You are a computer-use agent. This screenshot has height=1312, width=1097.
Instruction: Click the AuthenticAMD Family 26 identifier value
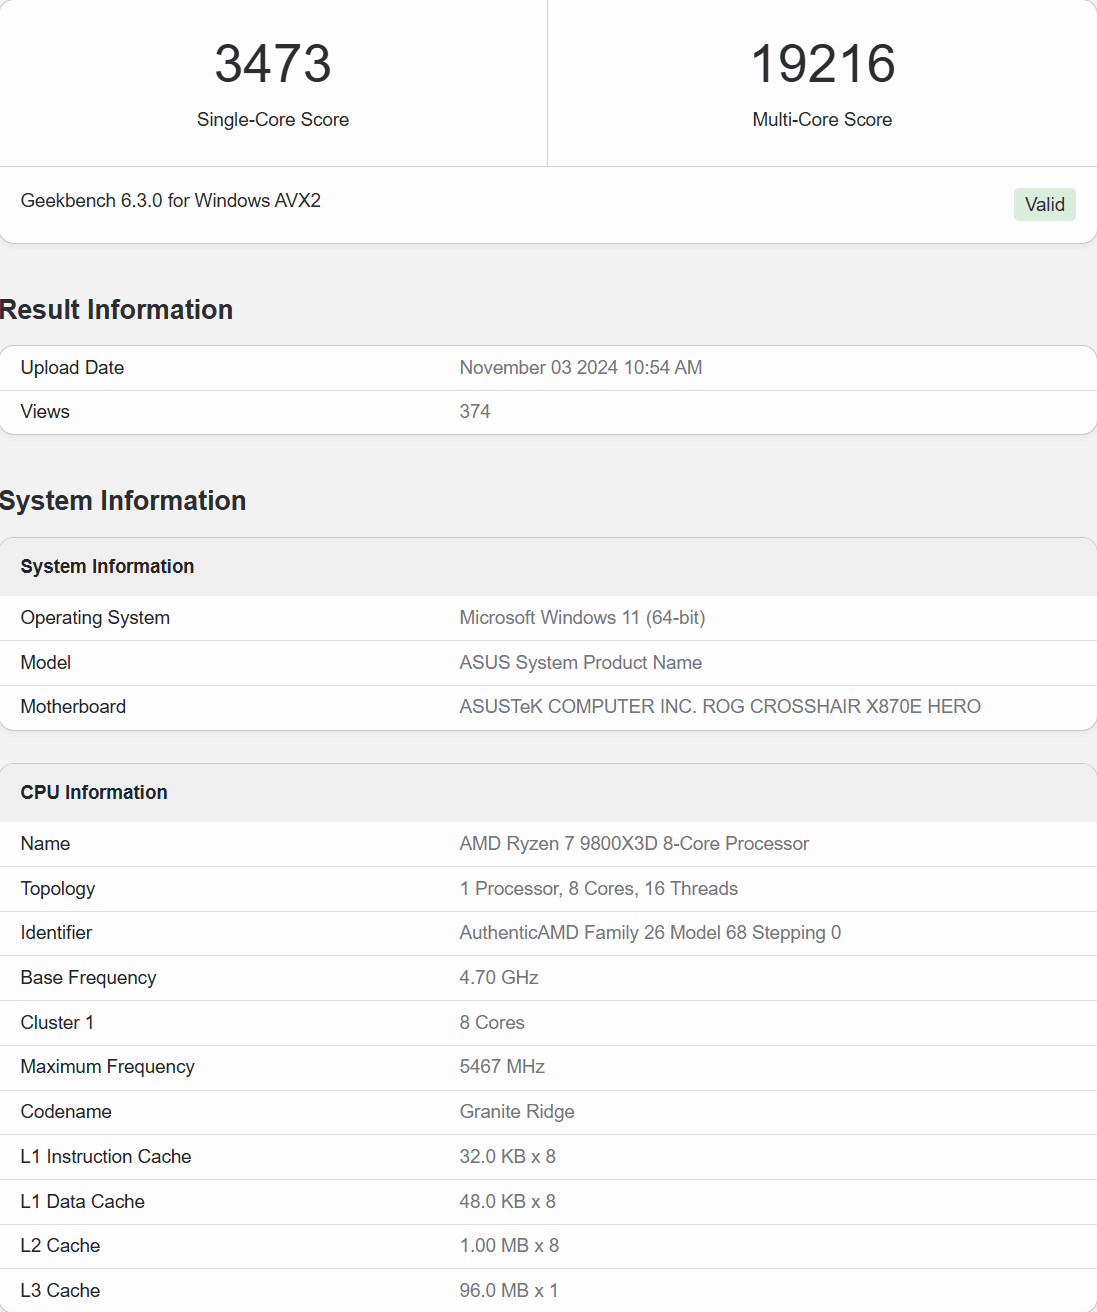coord(649,933)
